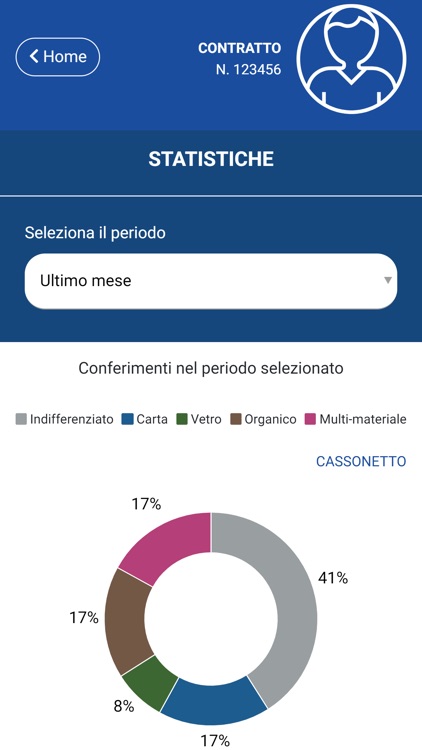
Task: Hide the Indifferenziato legend label
Action: click(x=72, y=419)
